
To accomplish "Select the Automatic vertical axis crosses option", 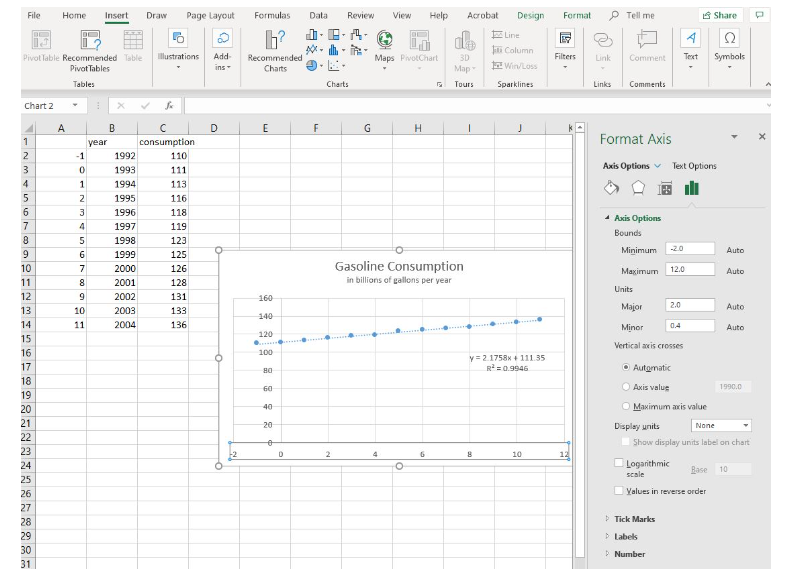I will click(626, 367).
